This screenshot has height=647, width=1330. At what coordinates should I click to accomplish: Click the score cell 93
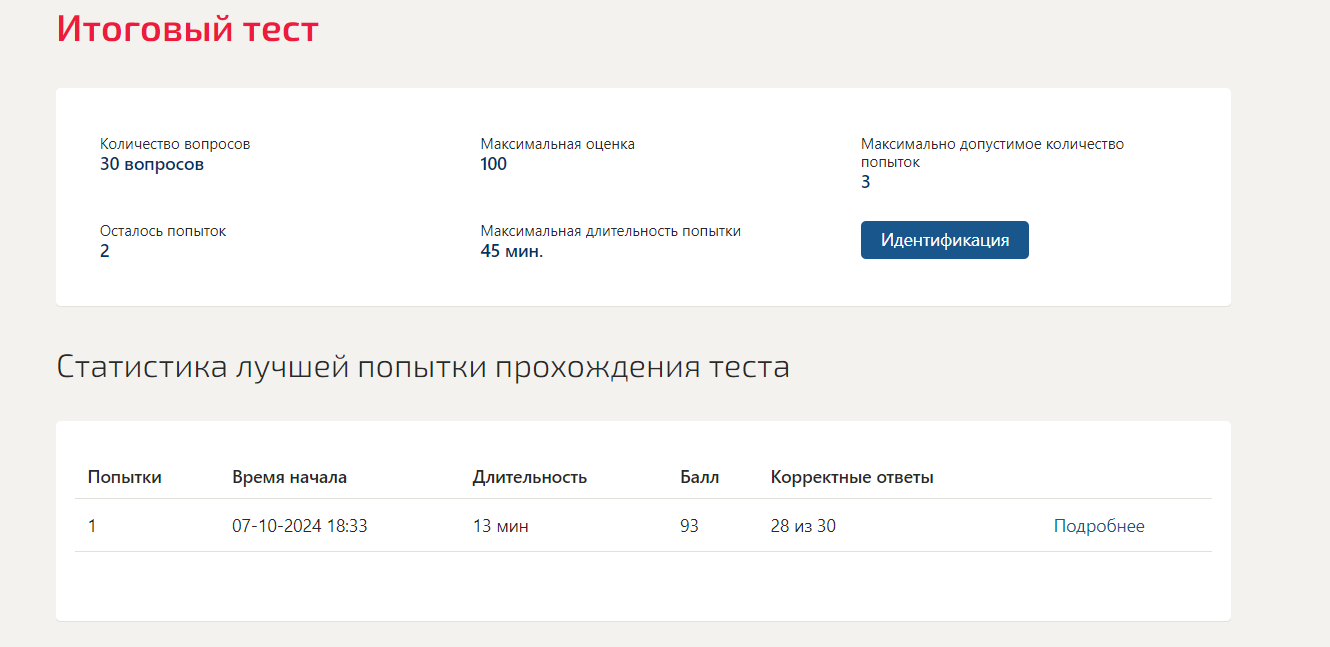(x=689, y=526)
